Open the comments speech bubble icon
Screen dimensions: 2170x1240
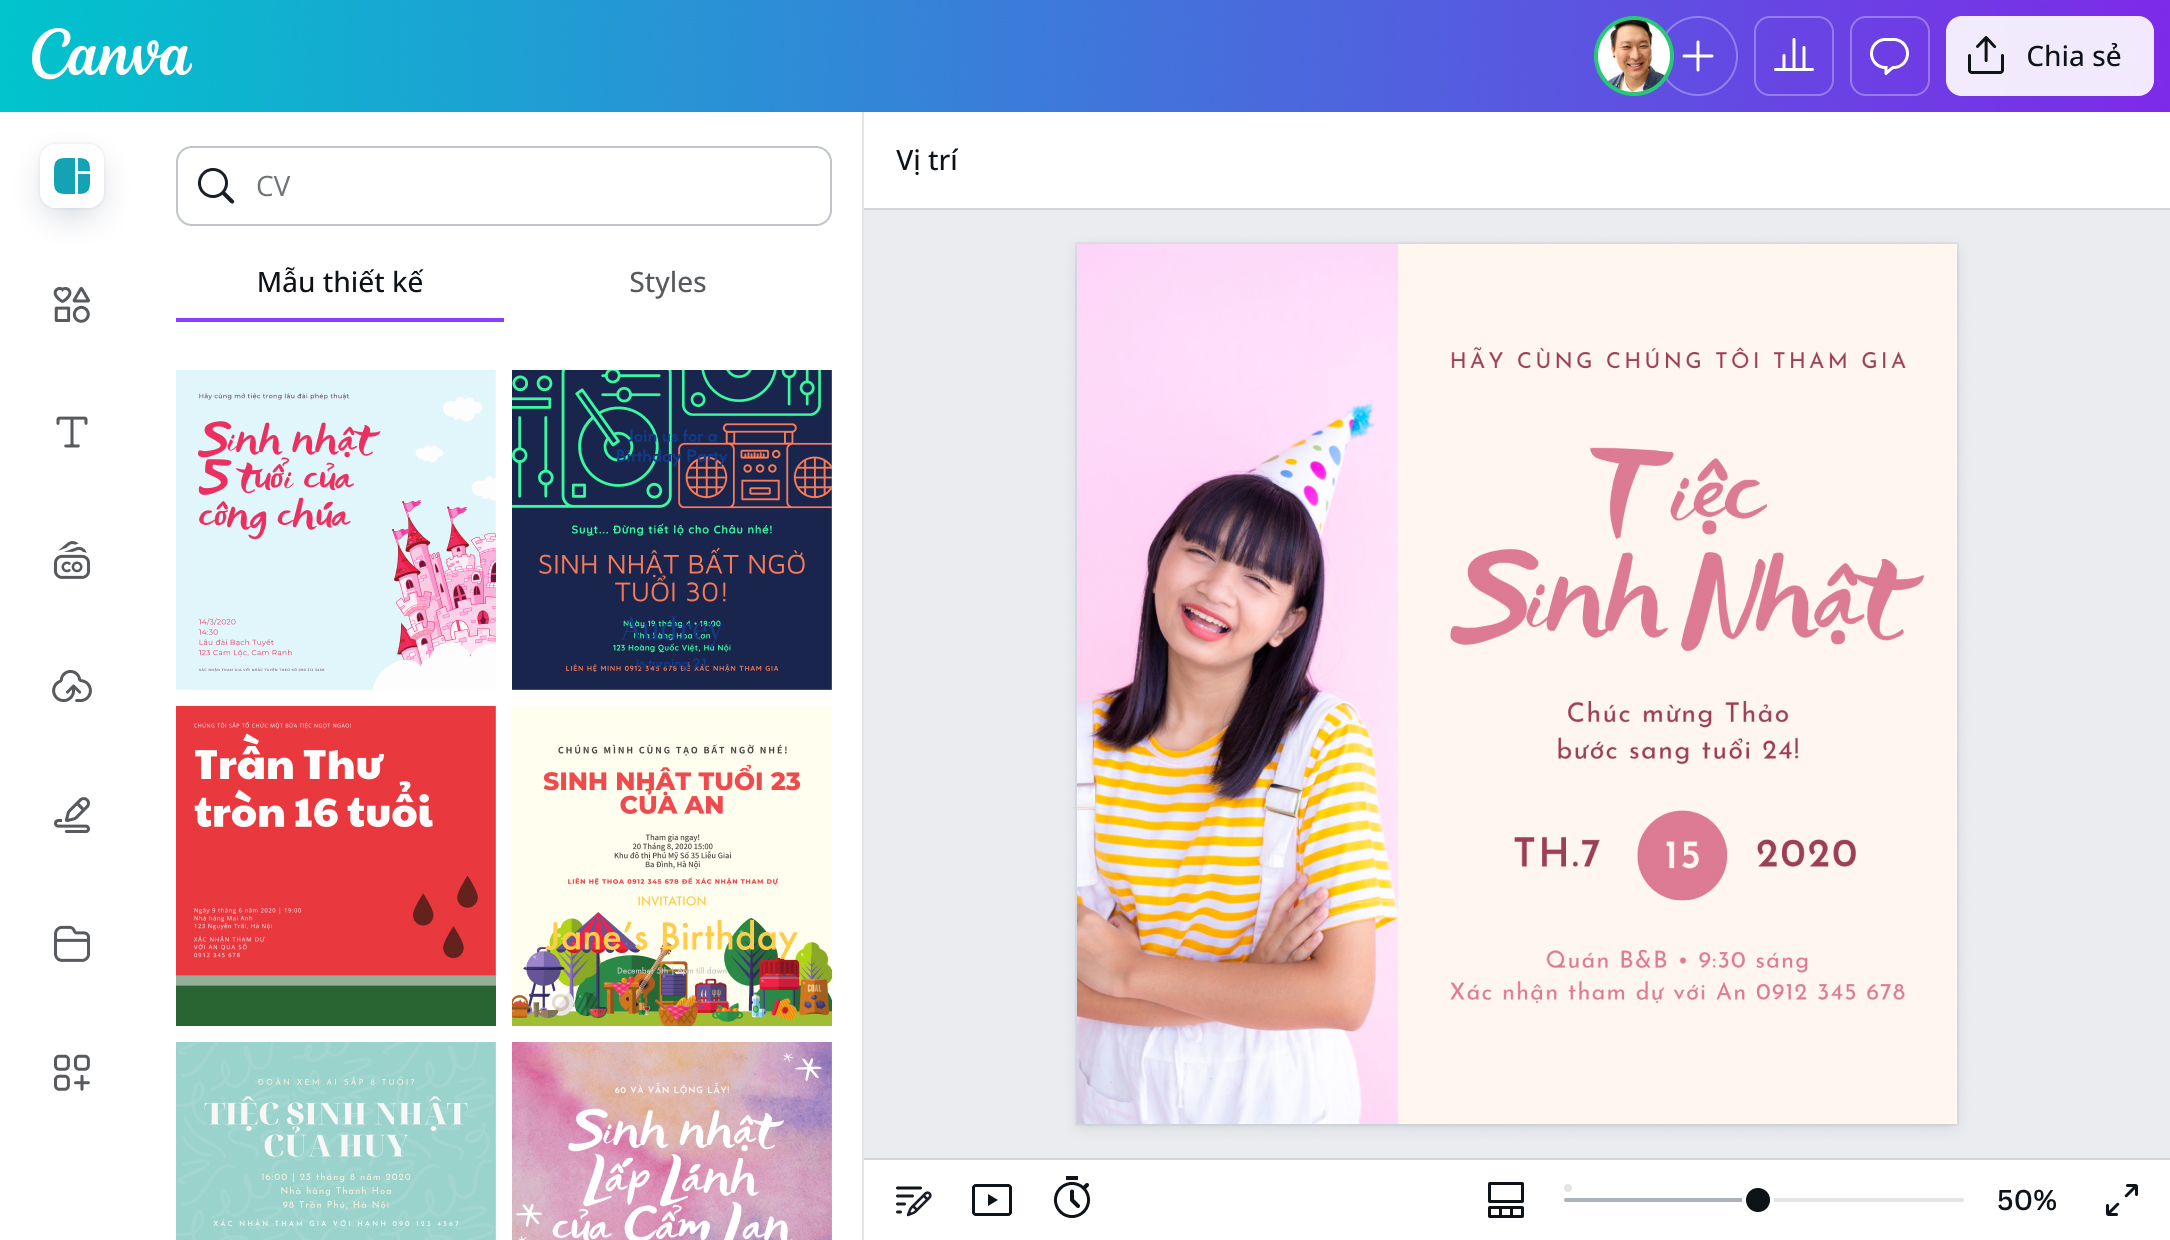pyautogui.click(x=1890, y=56)
